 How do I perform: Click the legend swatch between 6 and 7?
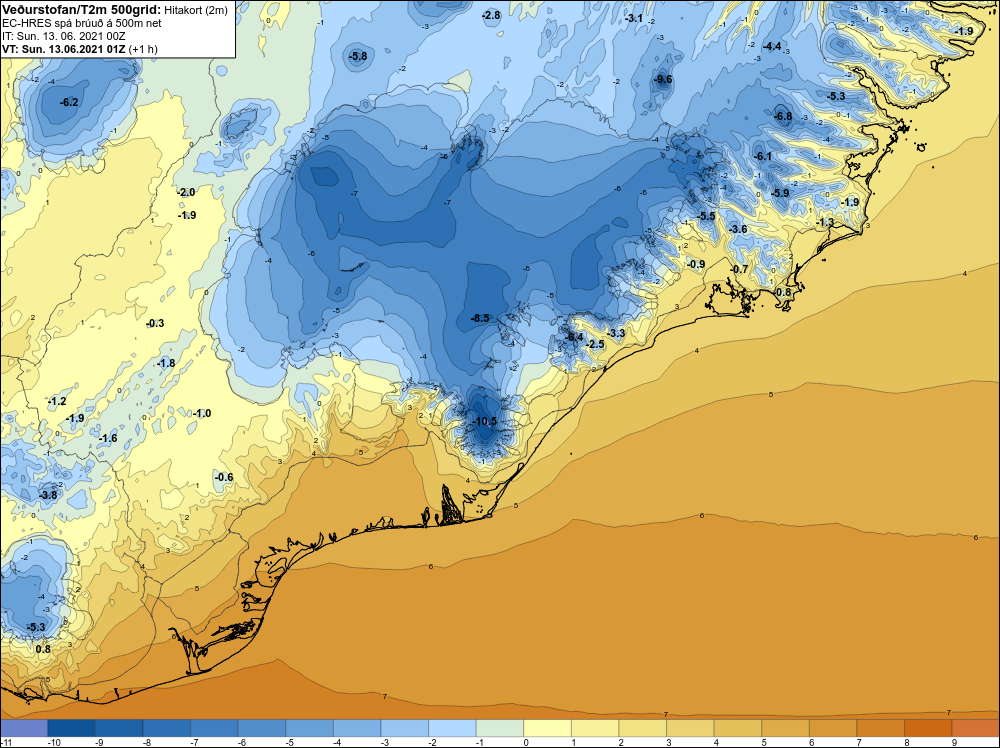833,728
